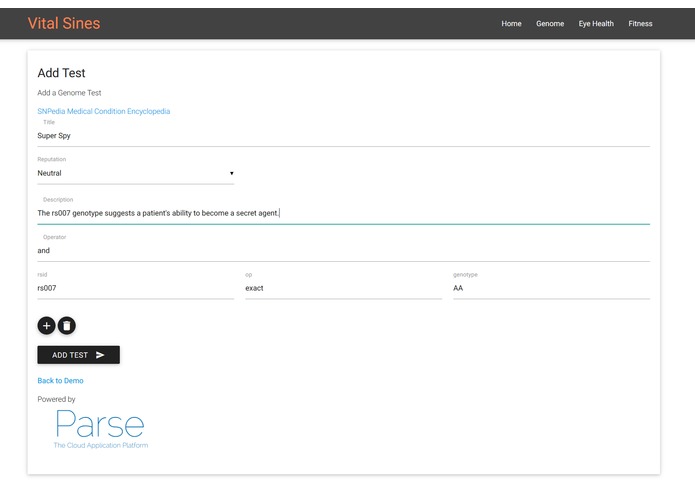Focus the Operator field containing and
The image size is (695, 494).
coord(344,251)
